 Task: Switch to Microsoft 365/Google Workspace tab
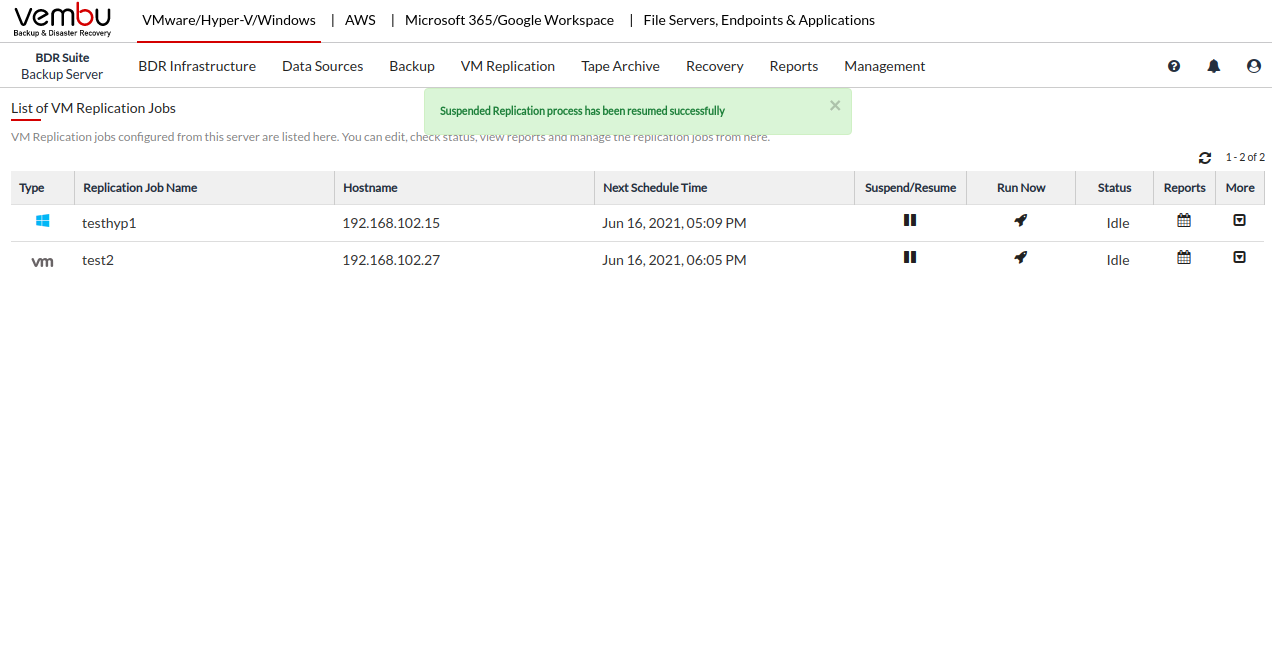point(509,20)
